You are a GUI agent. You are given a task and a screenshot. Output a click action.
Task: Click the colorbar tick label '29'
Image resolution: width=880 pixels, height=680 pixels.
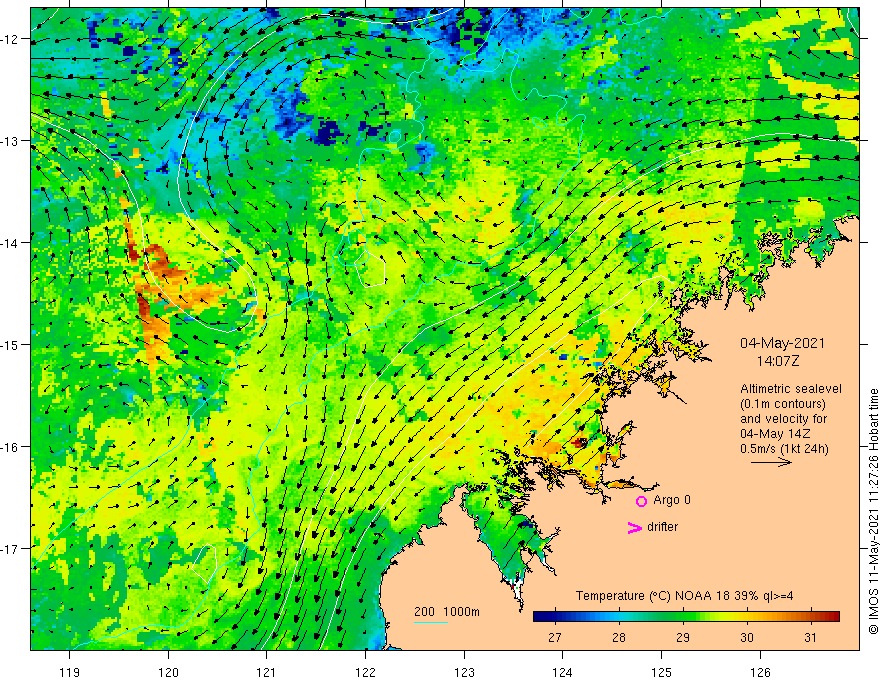(x=682, y=638)
